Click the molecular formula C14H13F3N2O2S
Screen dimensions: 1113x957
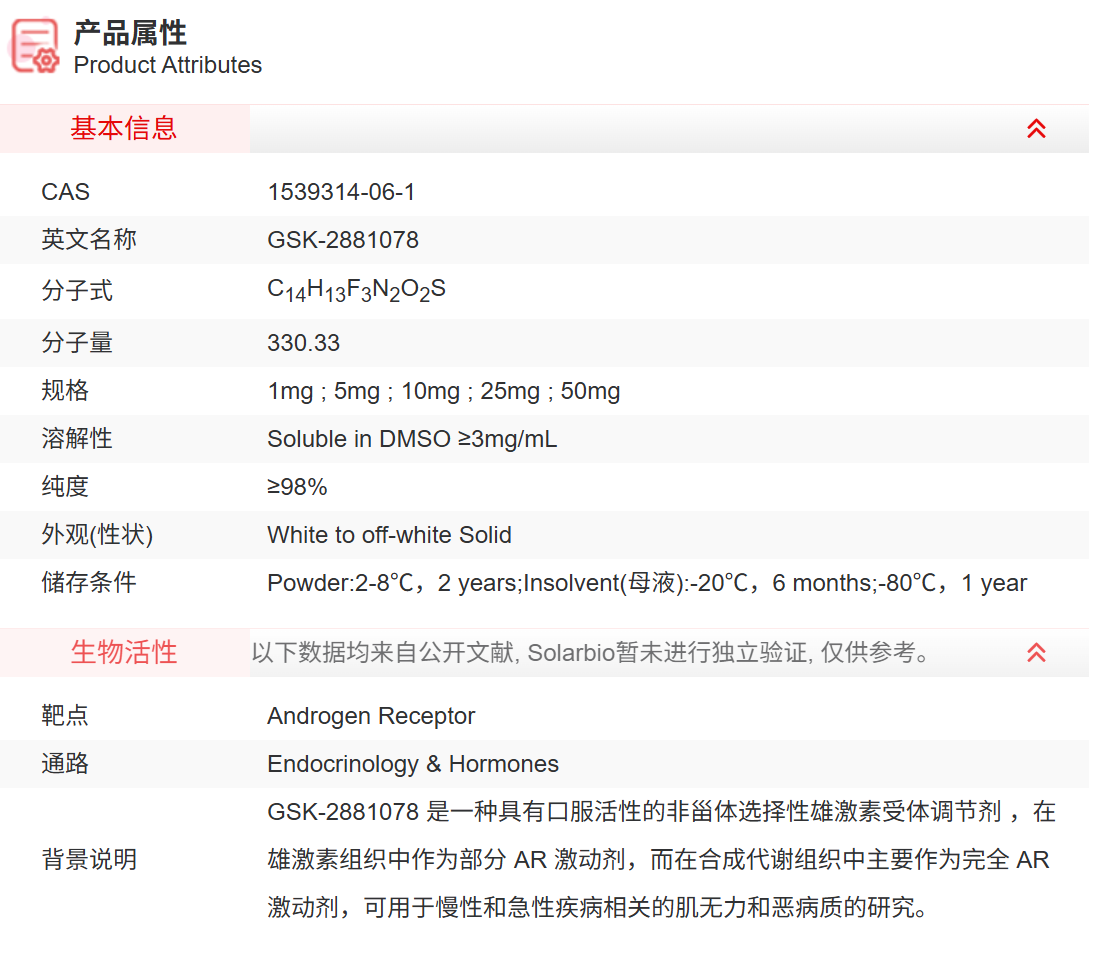tap(356, 291)
